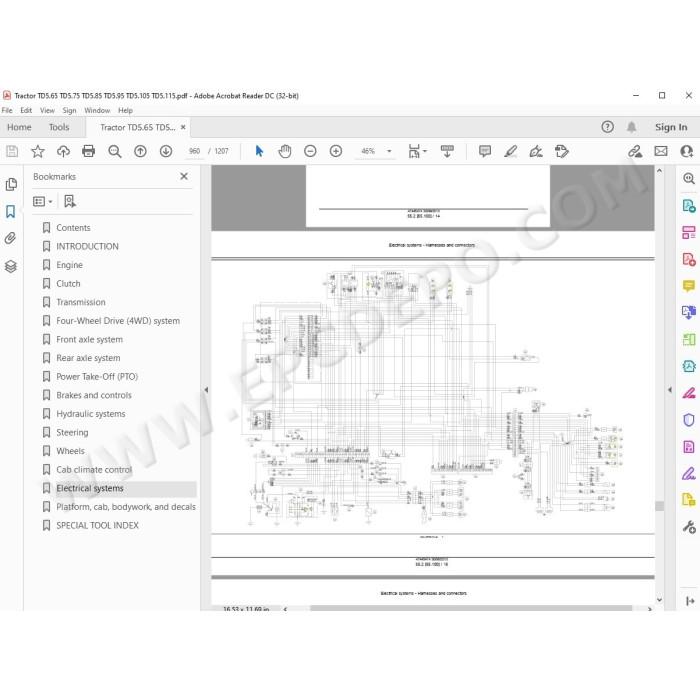Activate the Hand pan tool
This screenshot has height=700, width=700.
point(285,151)
